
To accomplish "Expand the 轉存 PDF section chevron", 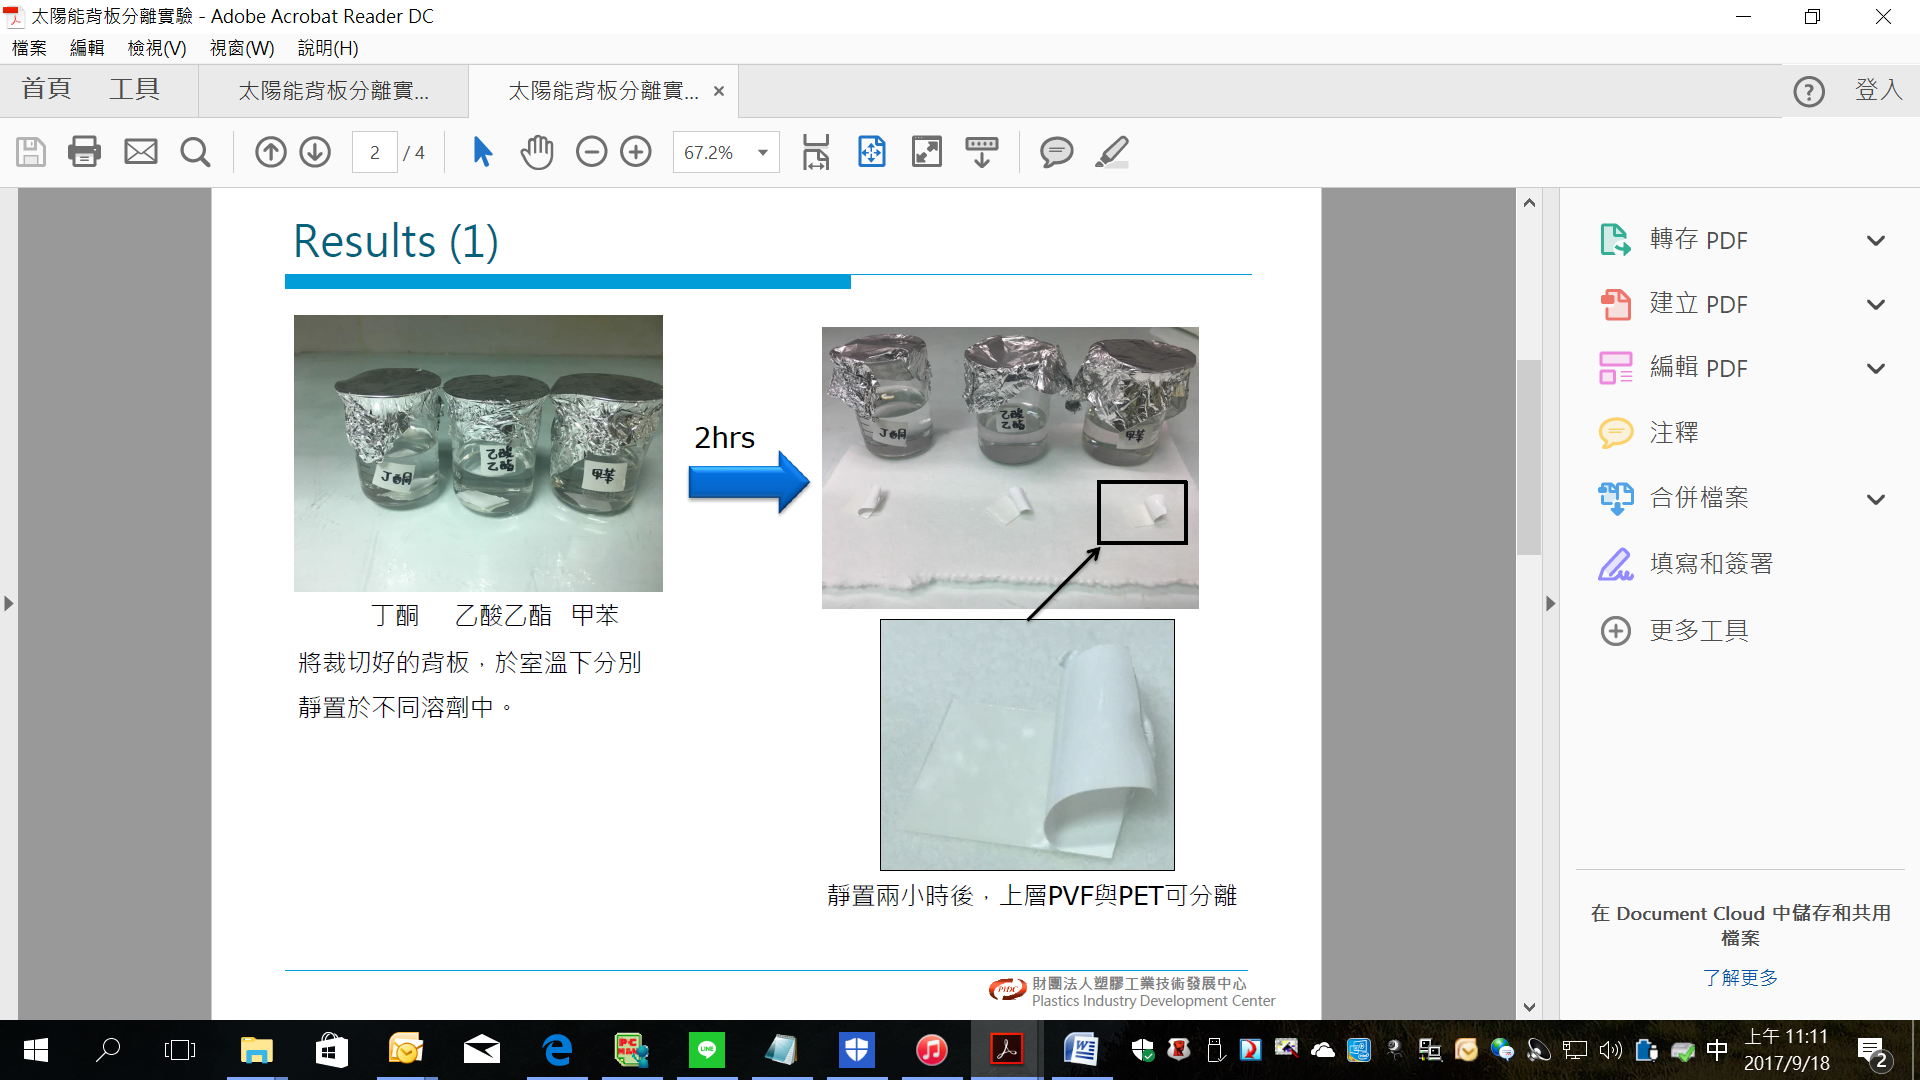I will [1876, 241].
